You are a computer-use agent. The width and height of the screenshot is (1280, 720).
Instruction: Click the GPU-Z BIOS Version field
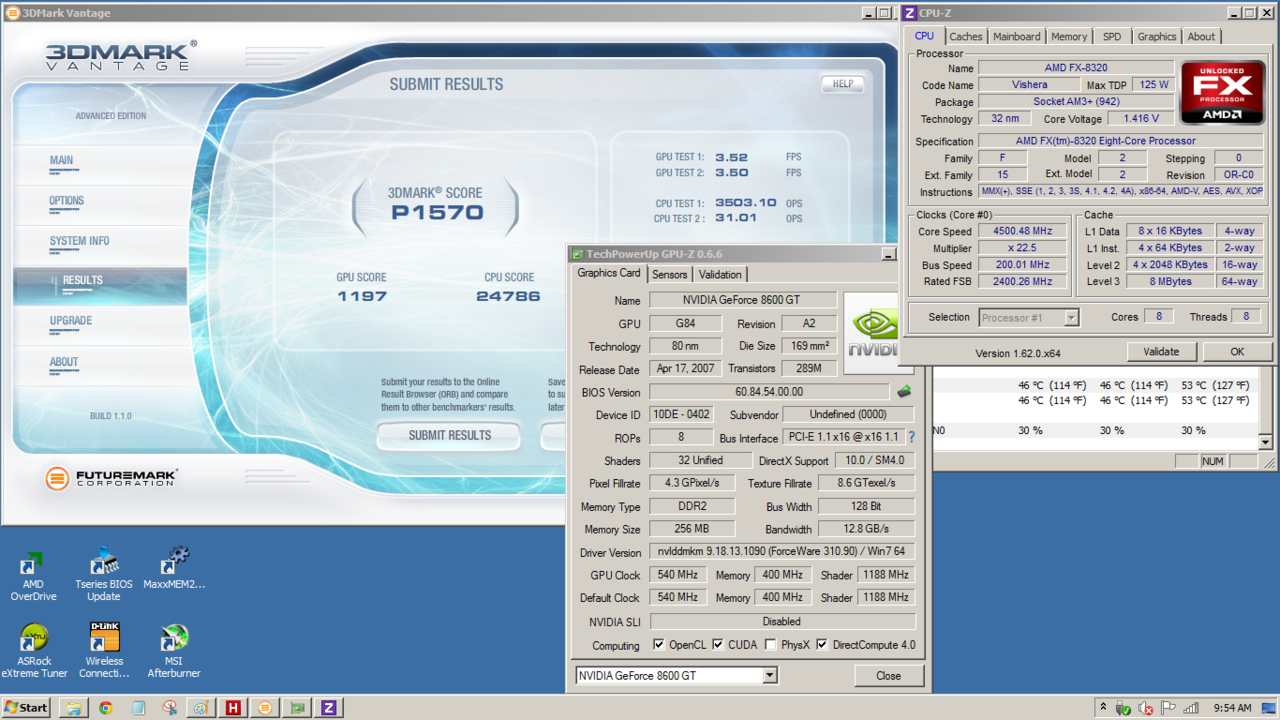point(769,392)
